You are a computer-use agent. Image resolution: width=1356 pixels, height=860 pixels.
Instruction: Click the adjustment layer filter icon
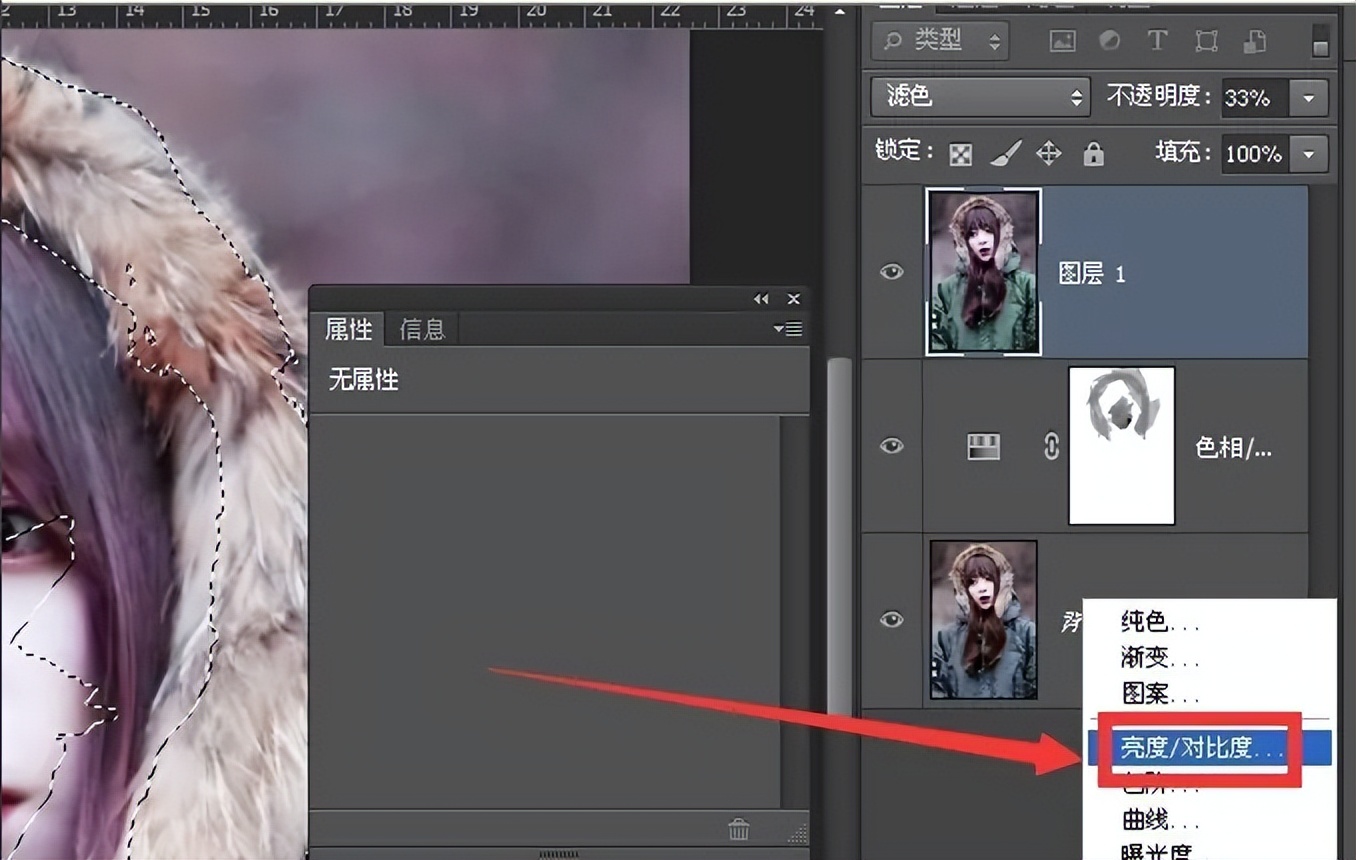(1109, 41)
